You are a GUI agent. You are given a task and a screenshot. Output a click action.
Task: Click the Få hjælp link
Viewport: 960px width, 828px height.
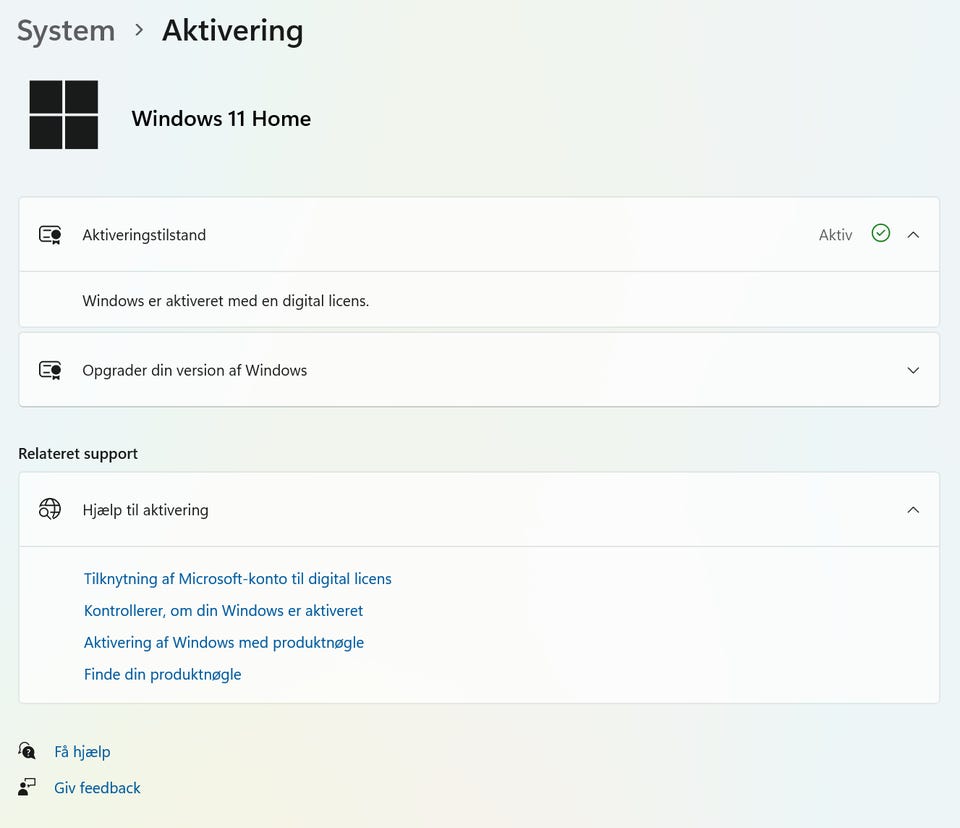(82, 751)
